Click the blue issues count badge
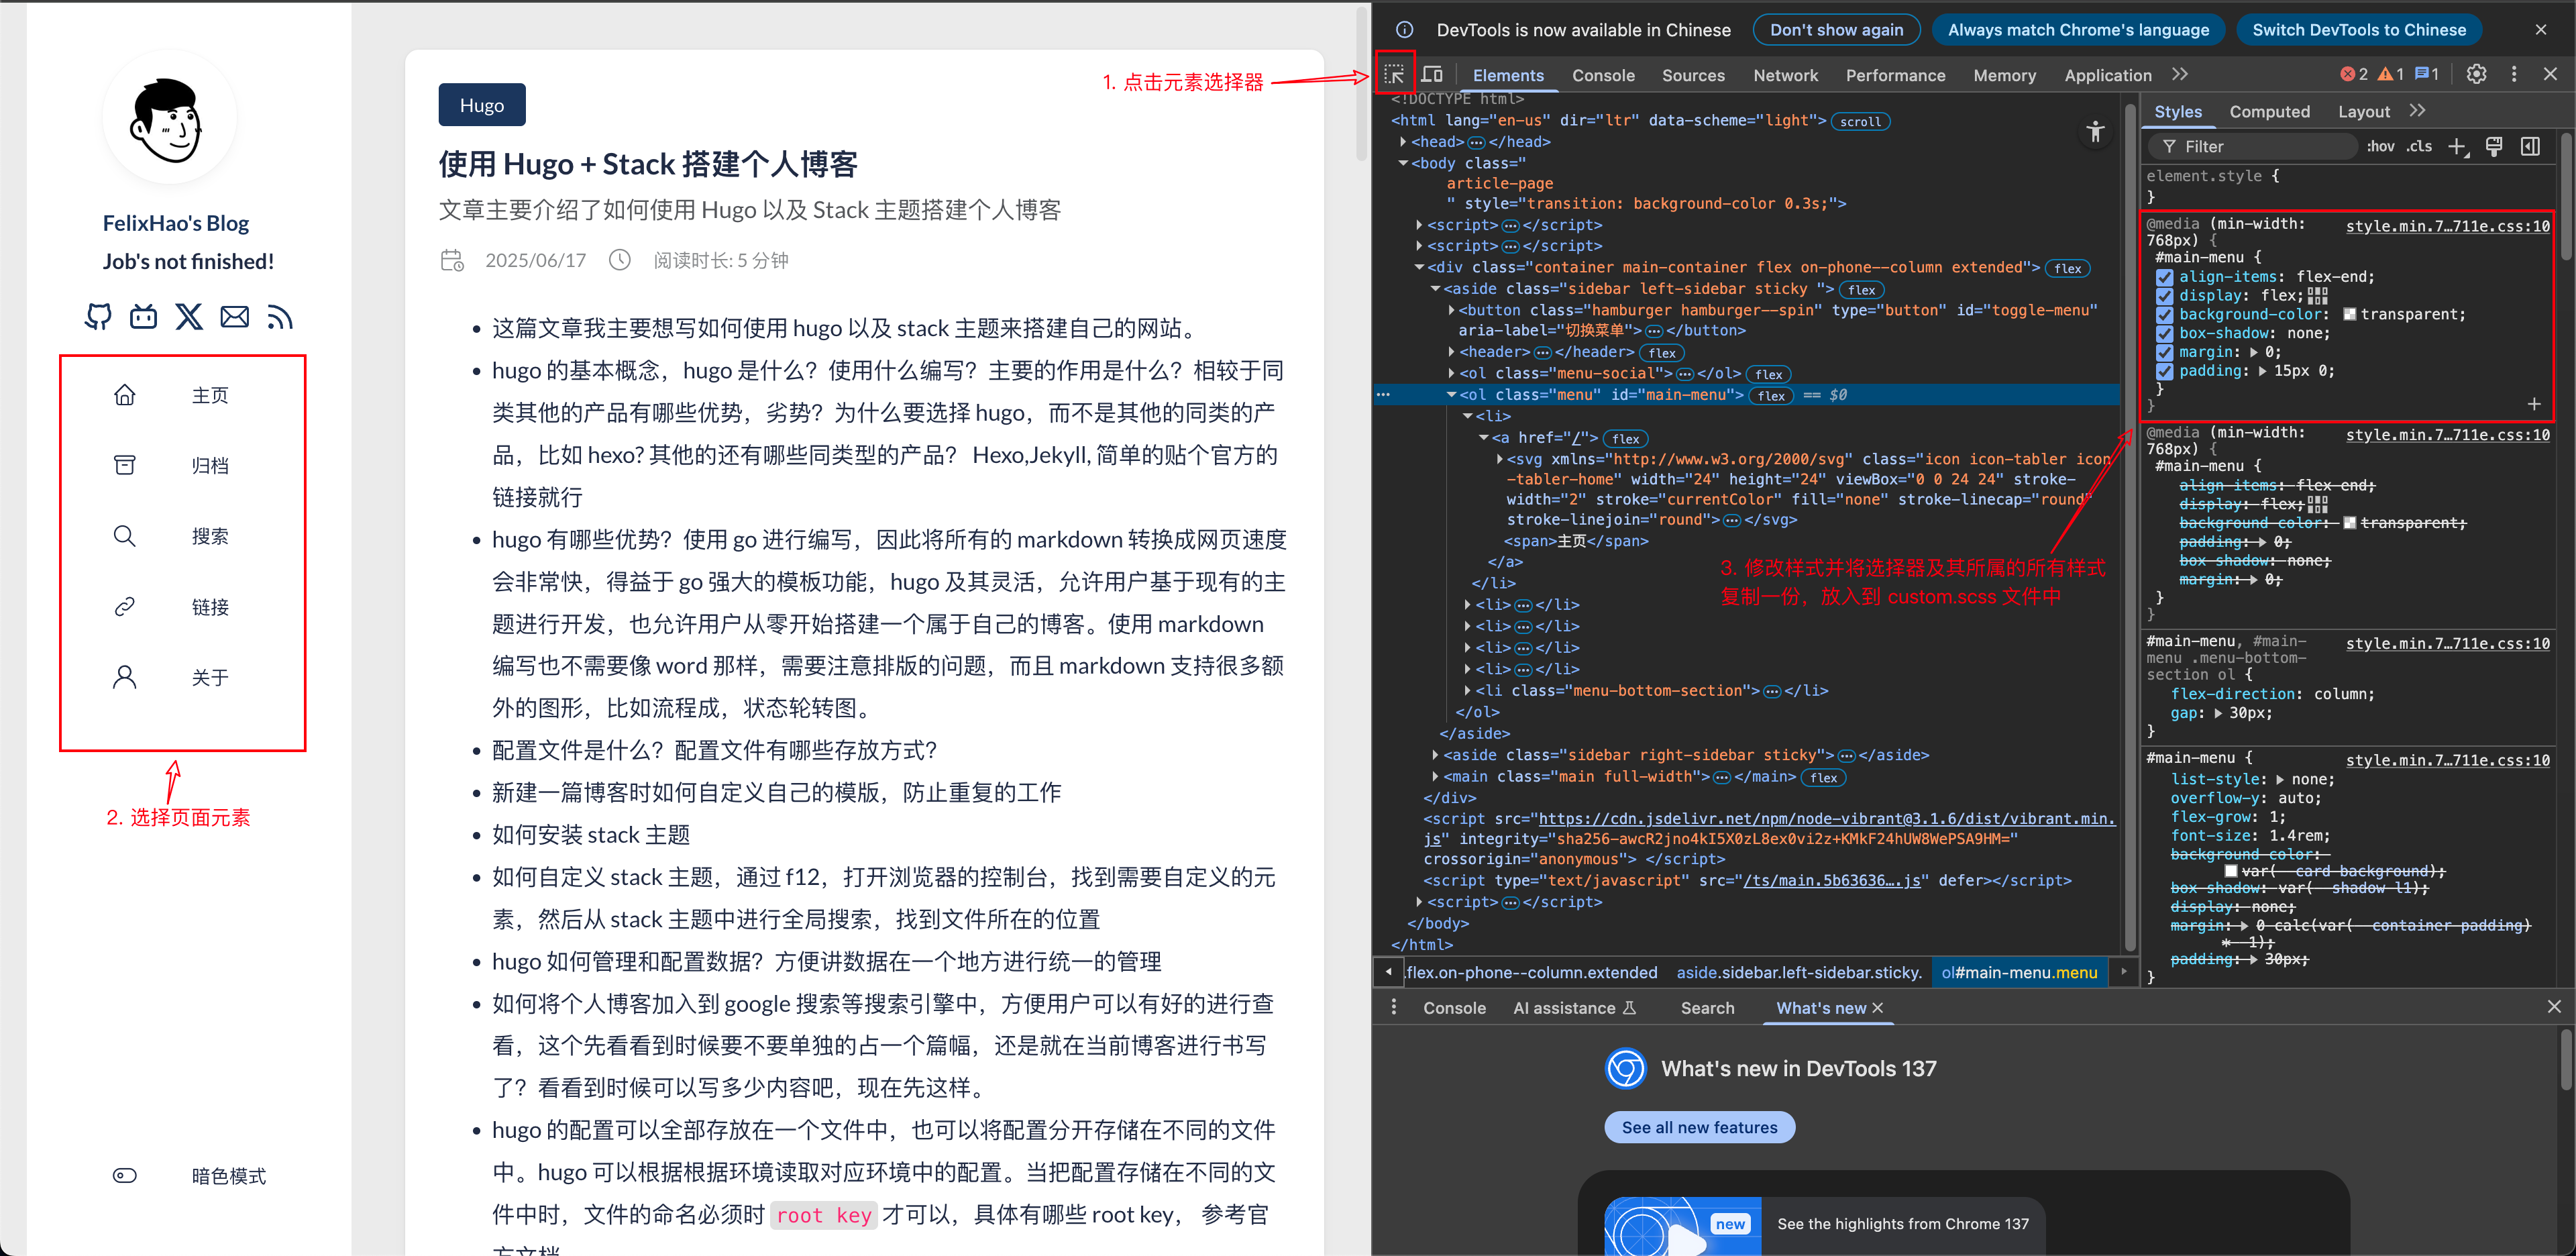This screenshot has height=1256, width=2576. [2427, 74]
